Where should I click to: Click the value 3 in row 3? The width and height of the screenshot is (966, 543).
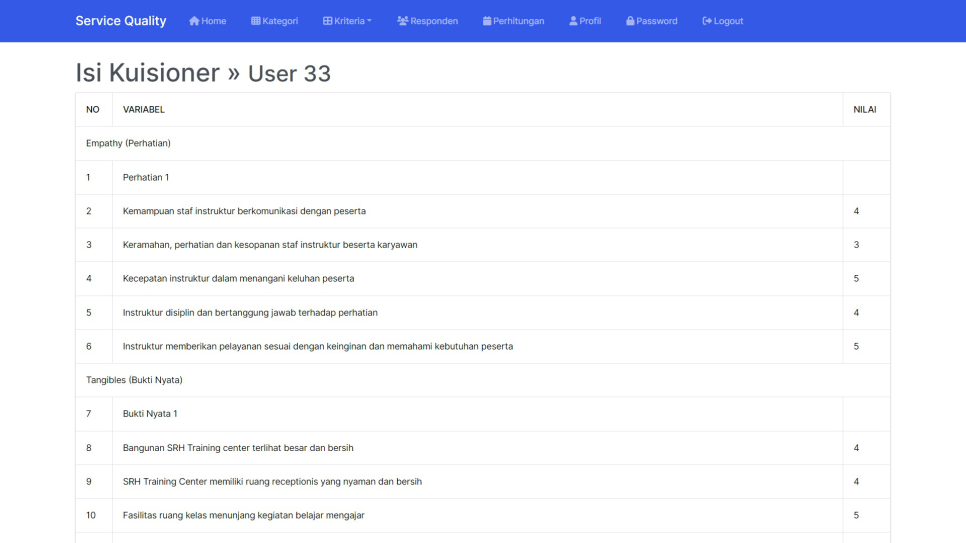coord(856,245)
